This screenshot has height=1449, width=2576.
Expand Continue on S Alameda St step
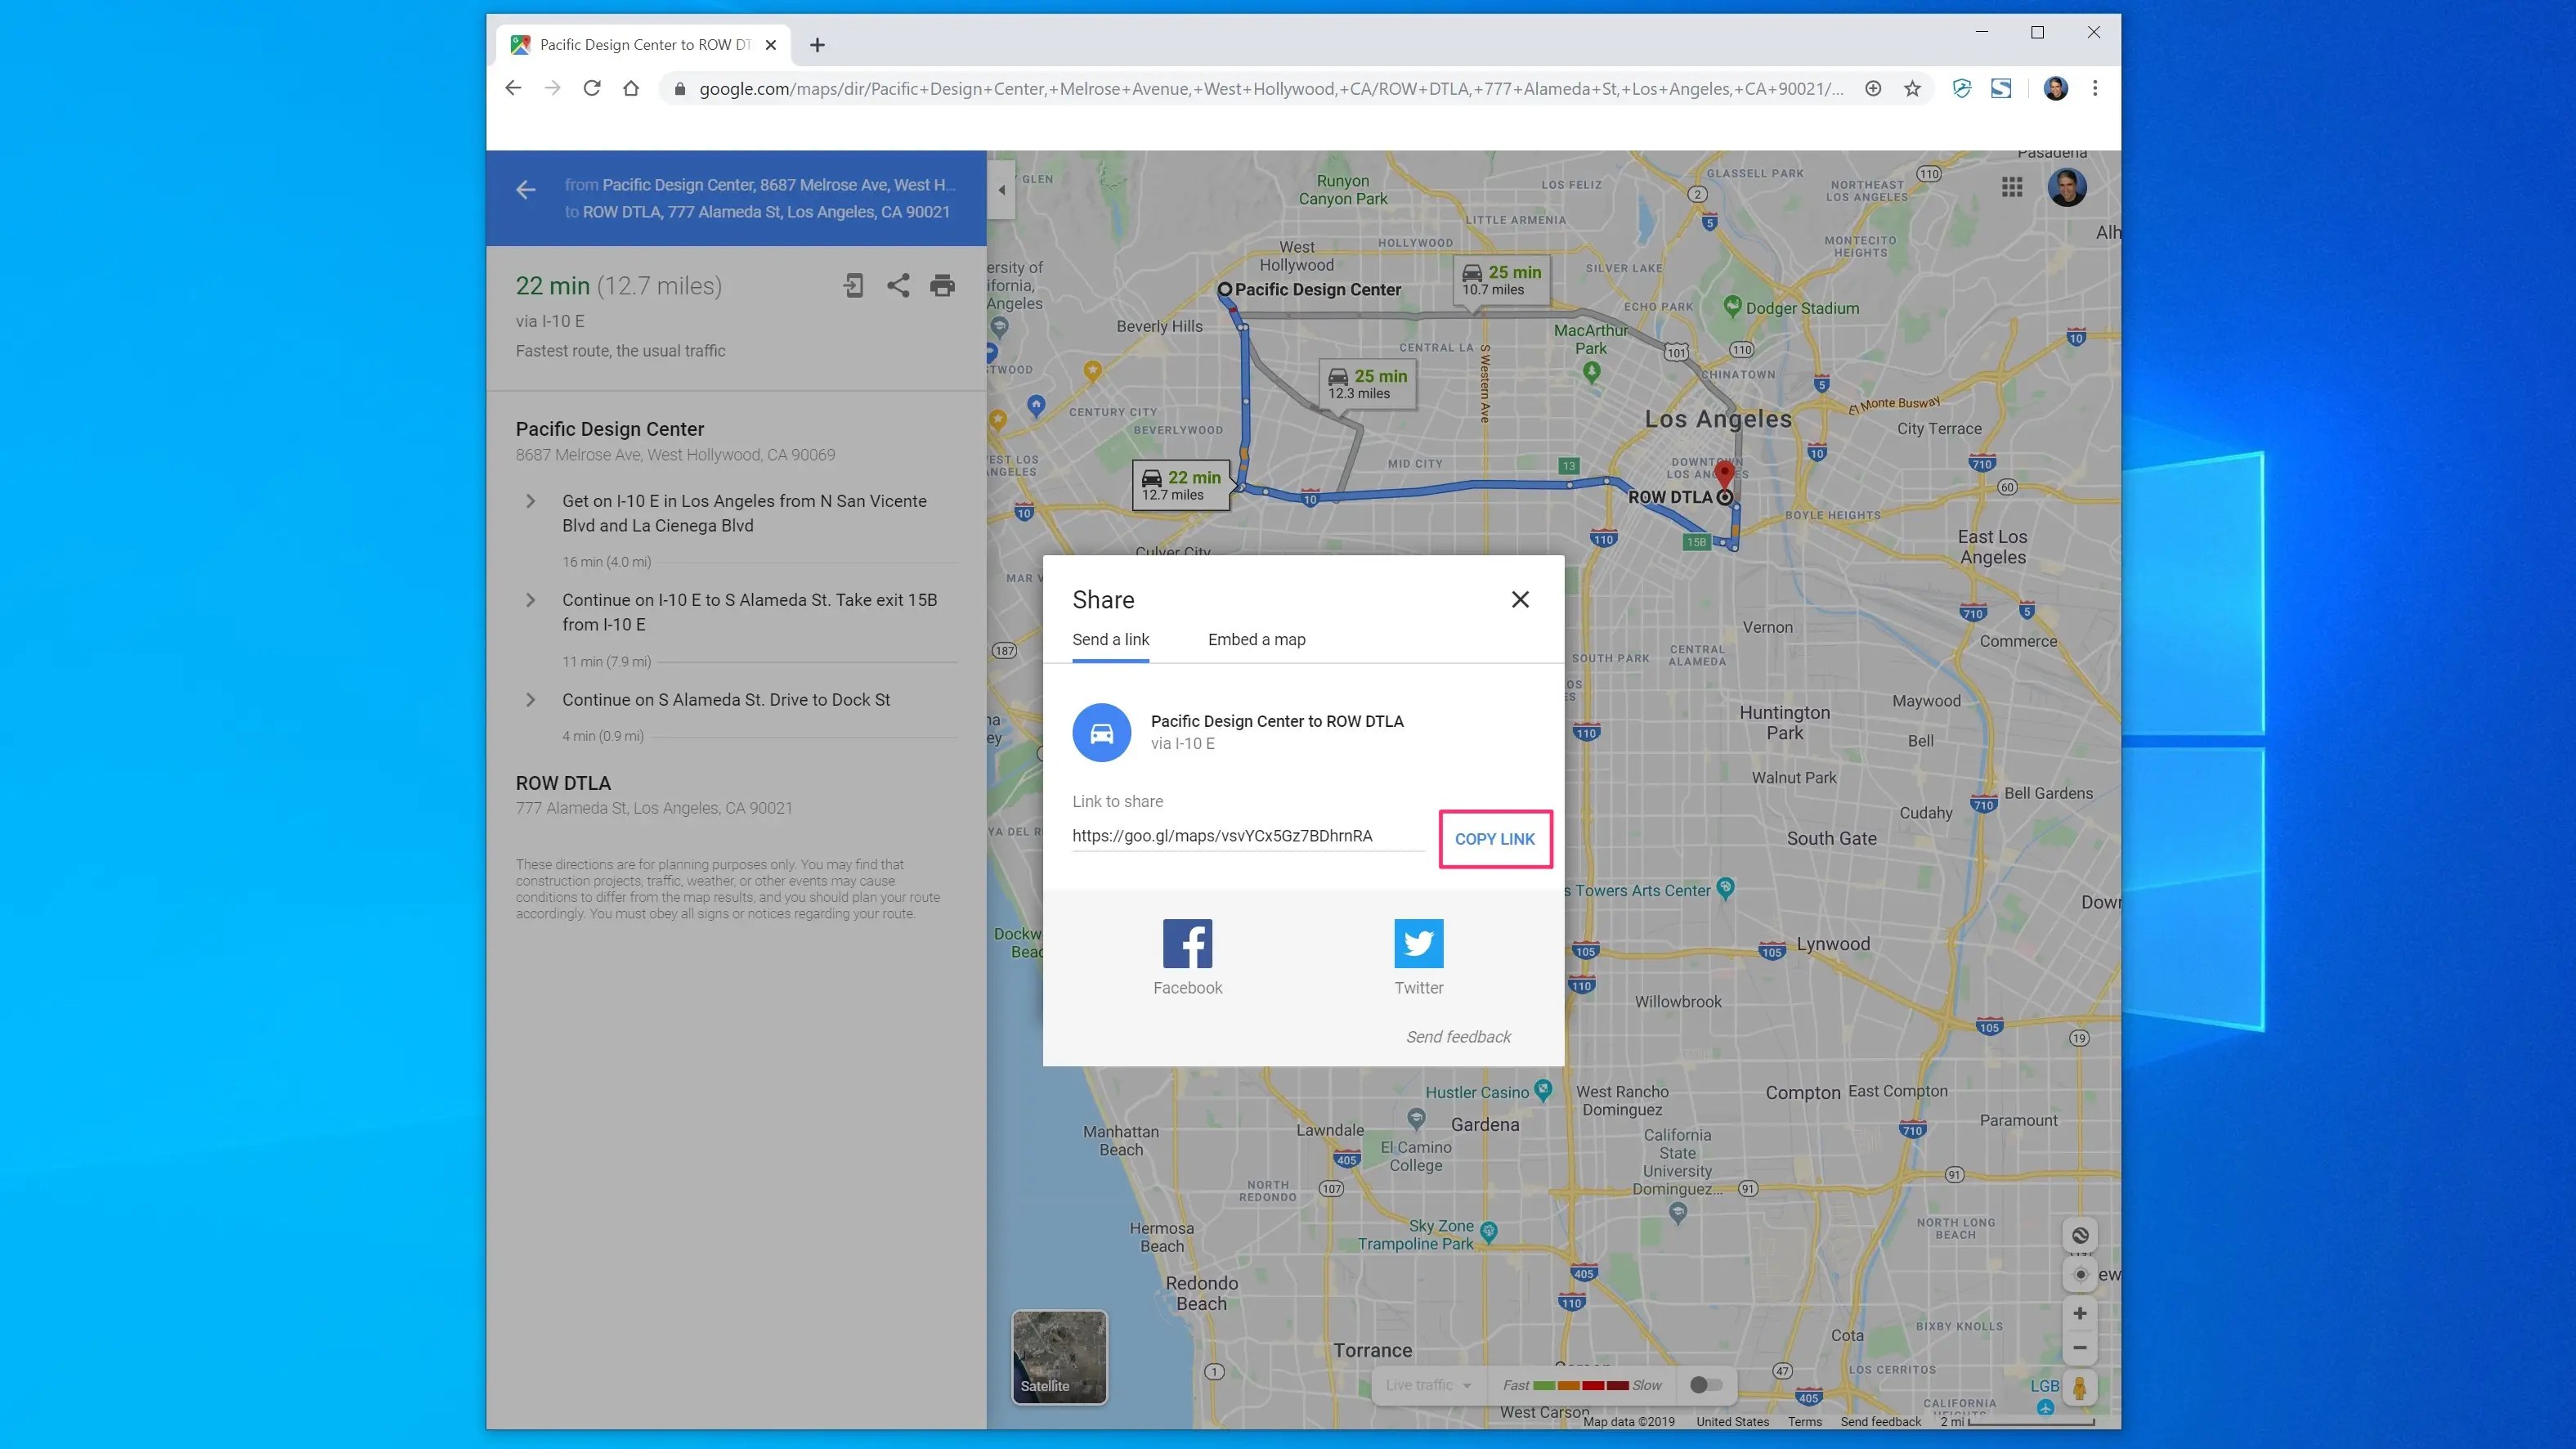(531, 700)
